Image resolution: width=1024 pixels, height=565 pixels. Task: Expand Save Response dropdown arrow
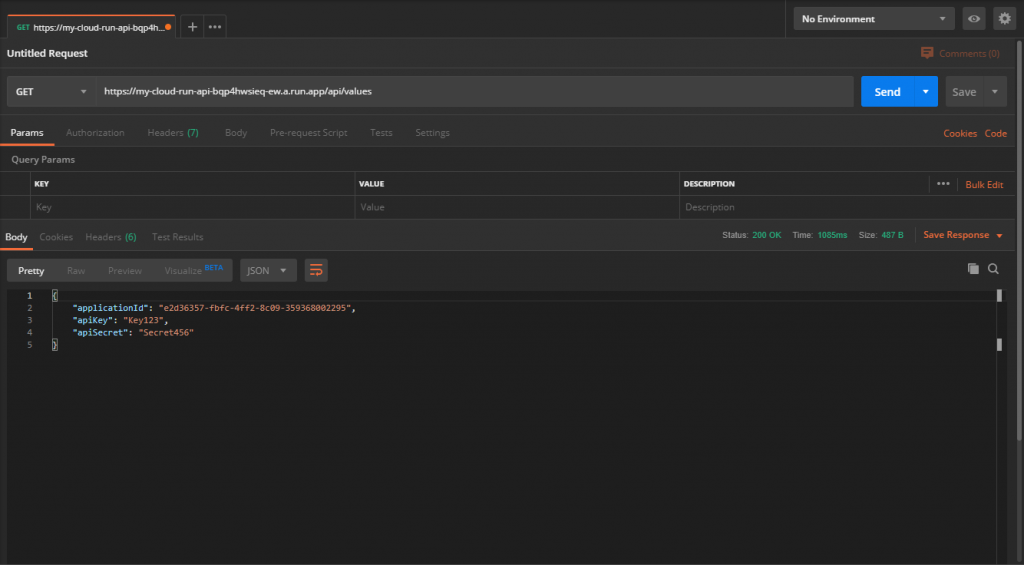[x=999, y=235]
